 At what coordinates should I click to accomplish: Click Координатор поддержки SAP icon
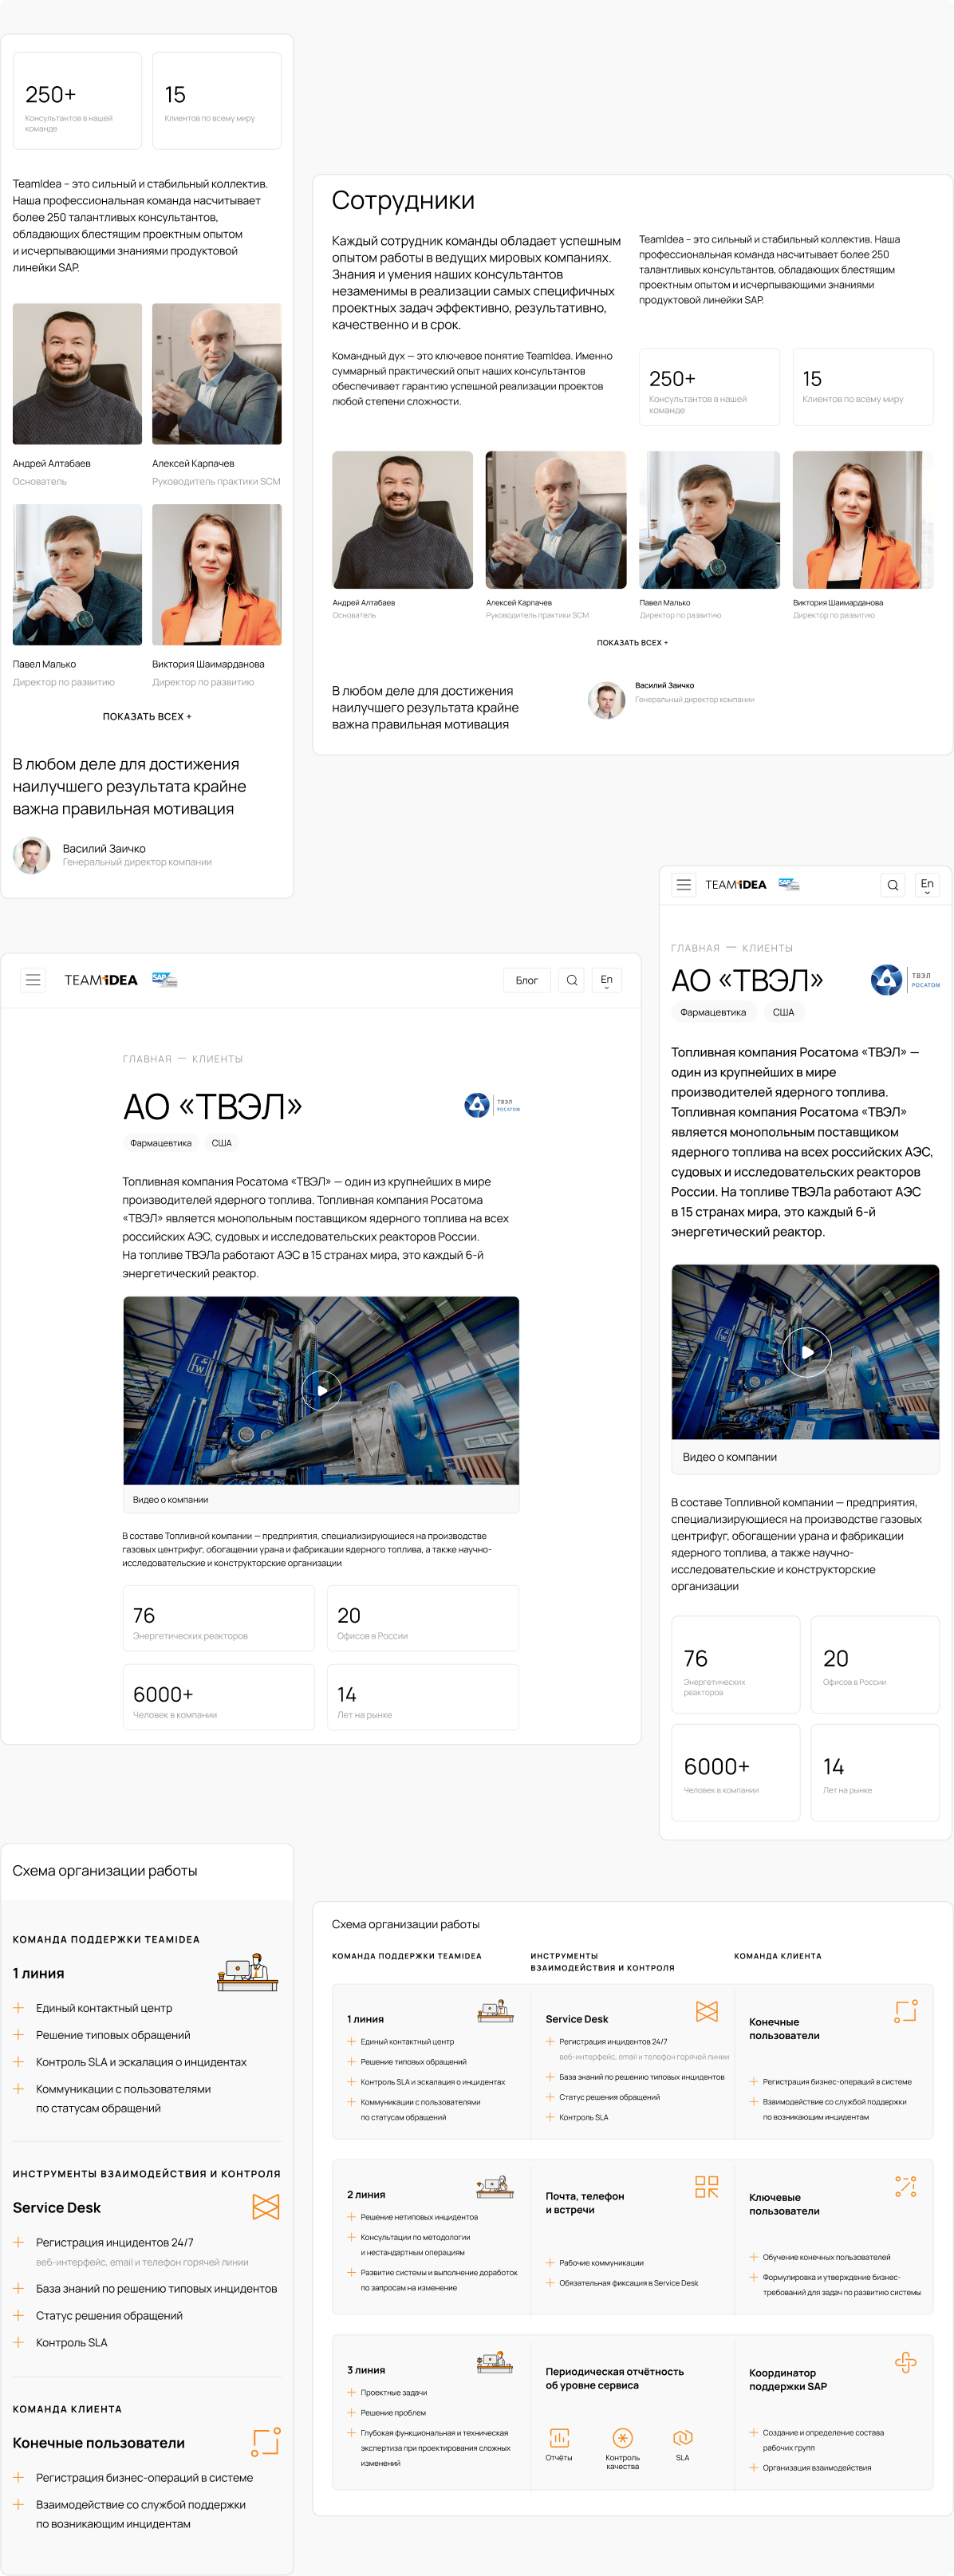point(906,2362)
